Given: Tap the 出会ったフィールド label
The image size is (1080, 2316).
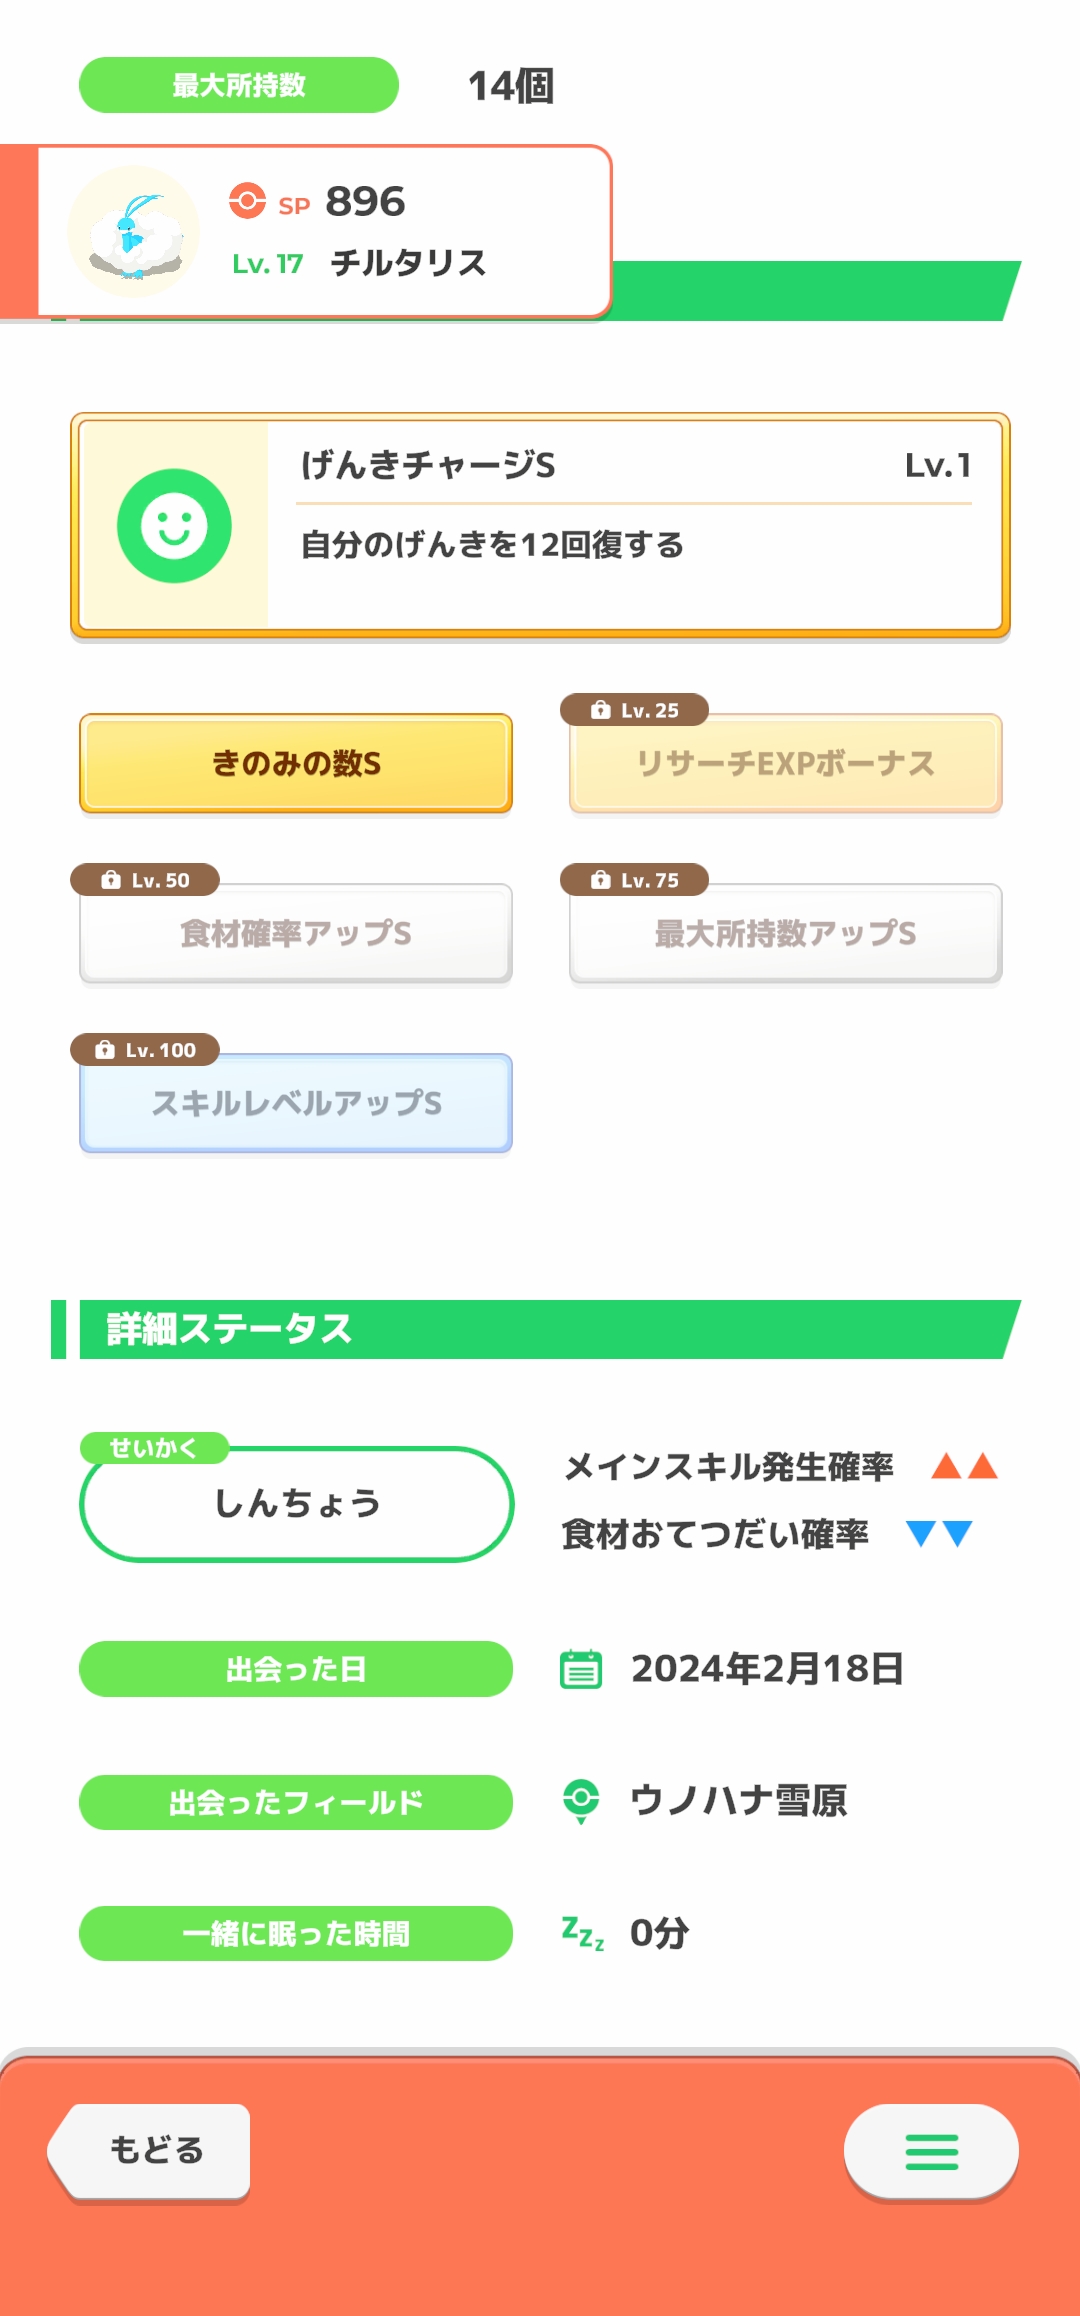Looking at the screenshot, I should point(296,1802).
